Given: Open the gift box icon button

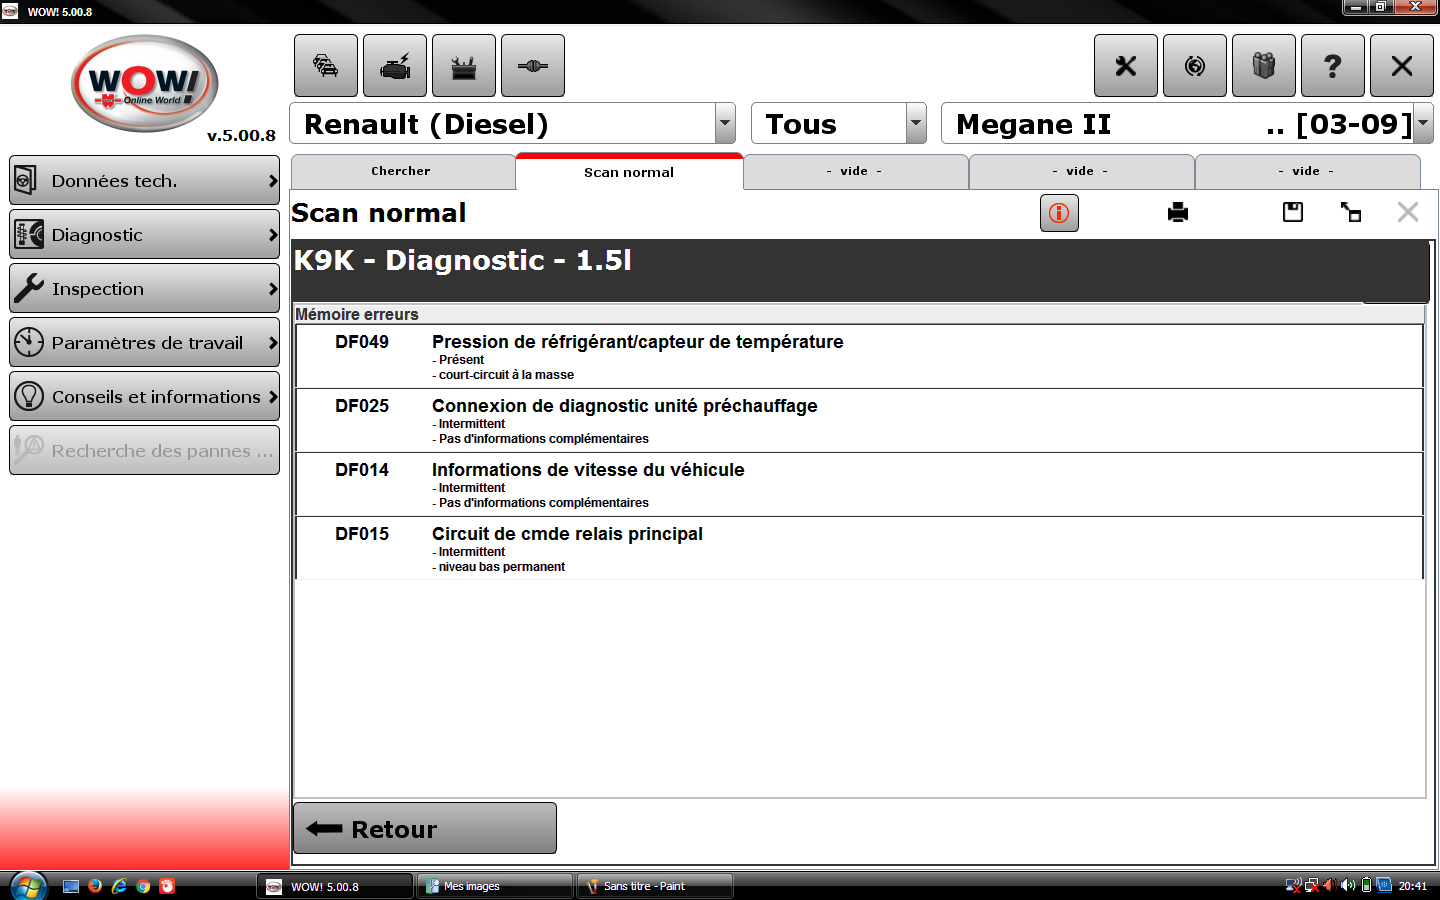Looking at the screenshot, I should pos(1264,66).
